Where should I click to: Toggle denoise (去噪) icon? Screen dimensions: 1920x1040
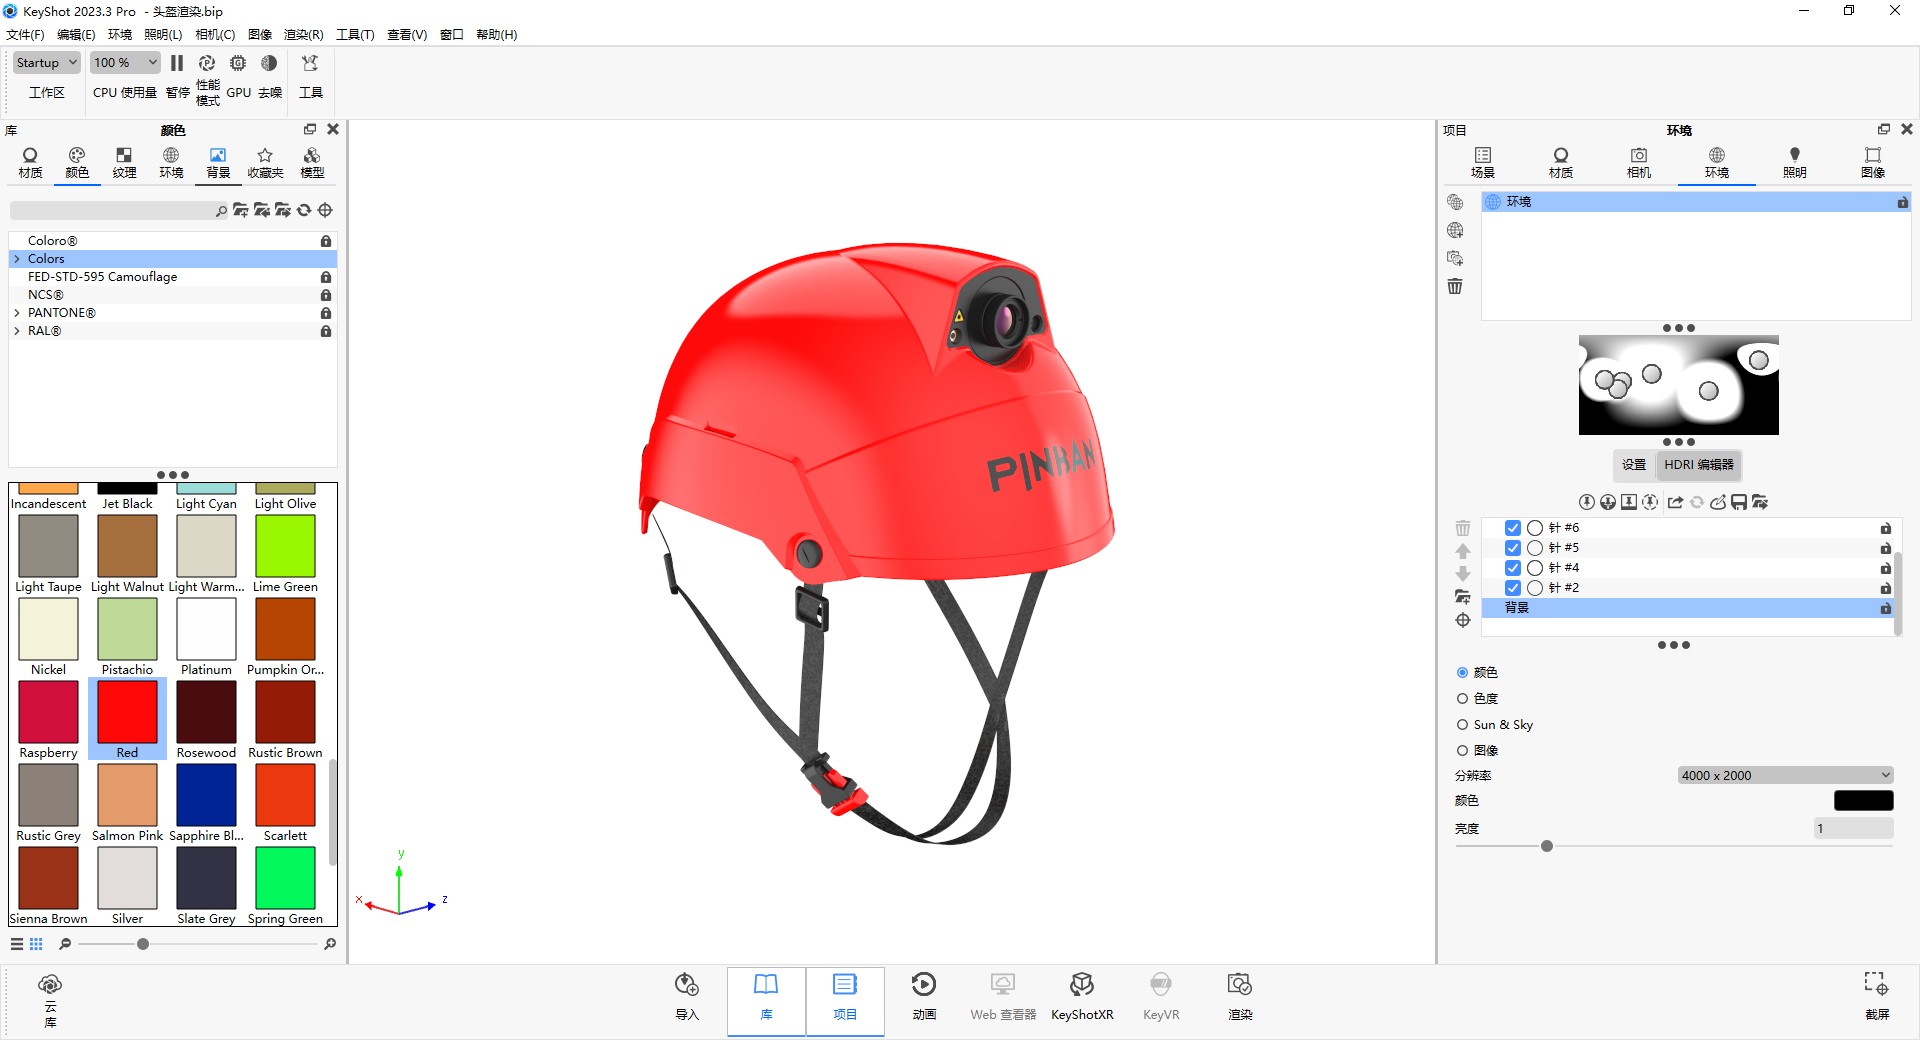pyautogui.click(x=269, y=63)
